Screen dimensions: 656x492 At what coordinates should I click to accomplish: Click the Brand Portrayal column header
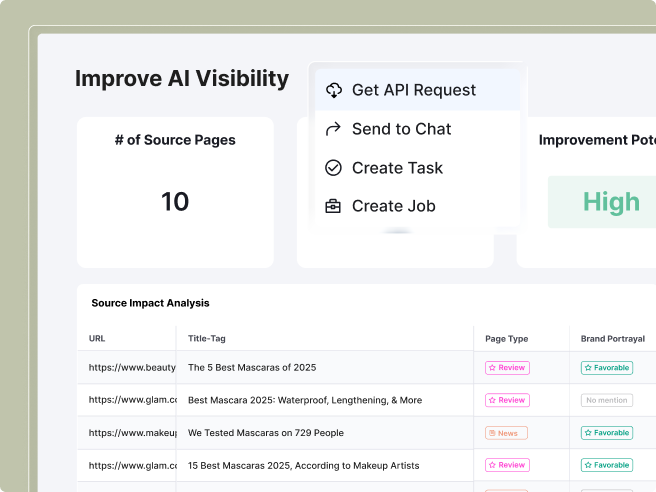(612, 339)
